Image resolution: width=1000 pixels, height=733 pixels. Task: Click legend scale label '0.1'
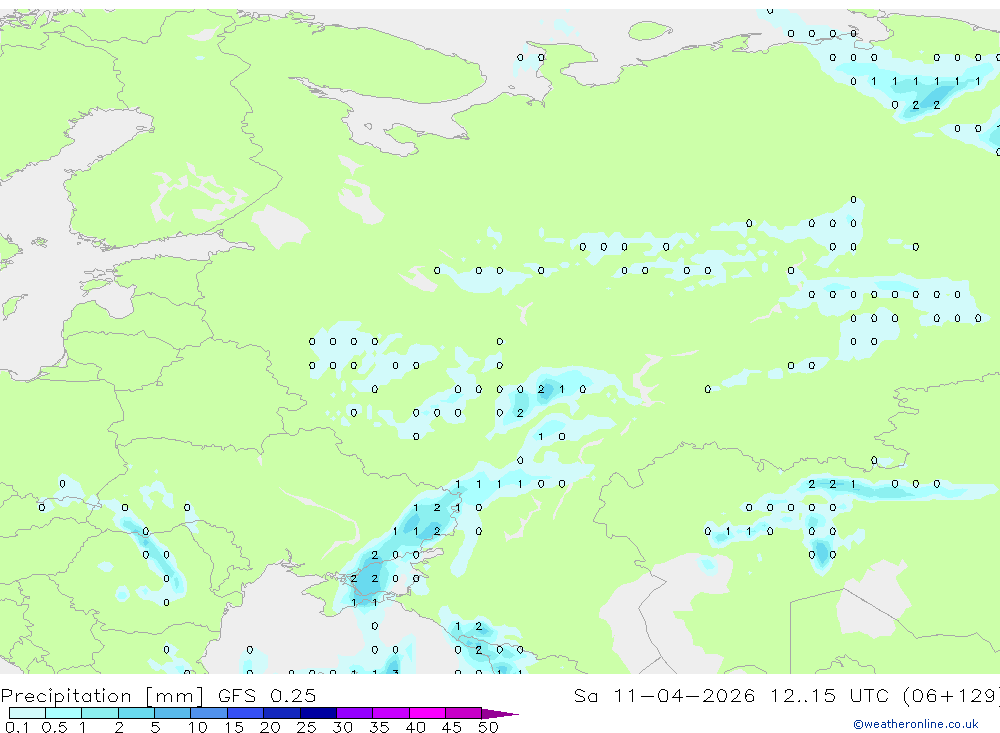17,727
